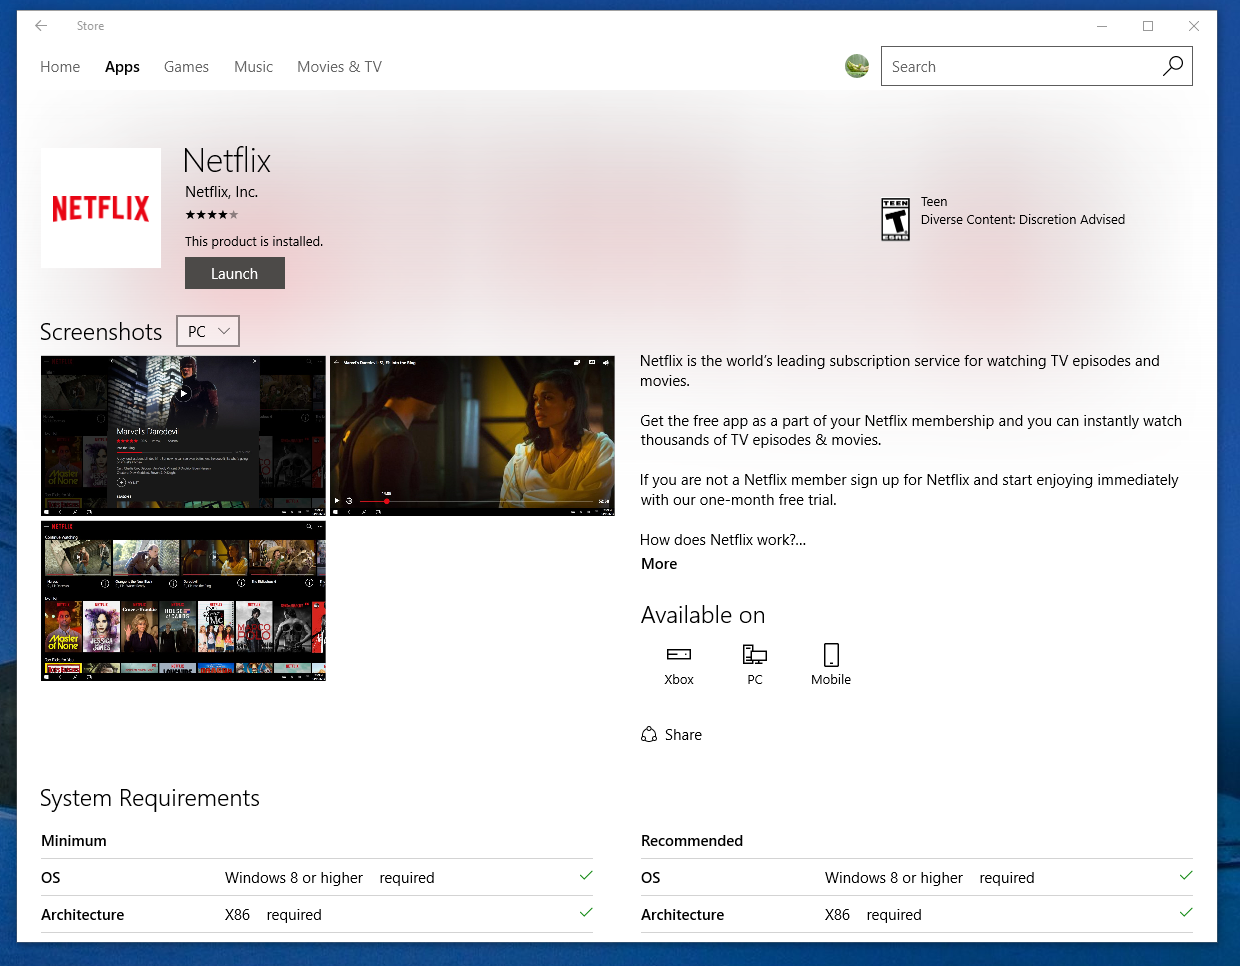The height and width of the screenshot is (966, 1240).
Task: Click the Share text link
Action: pos(681,734)
